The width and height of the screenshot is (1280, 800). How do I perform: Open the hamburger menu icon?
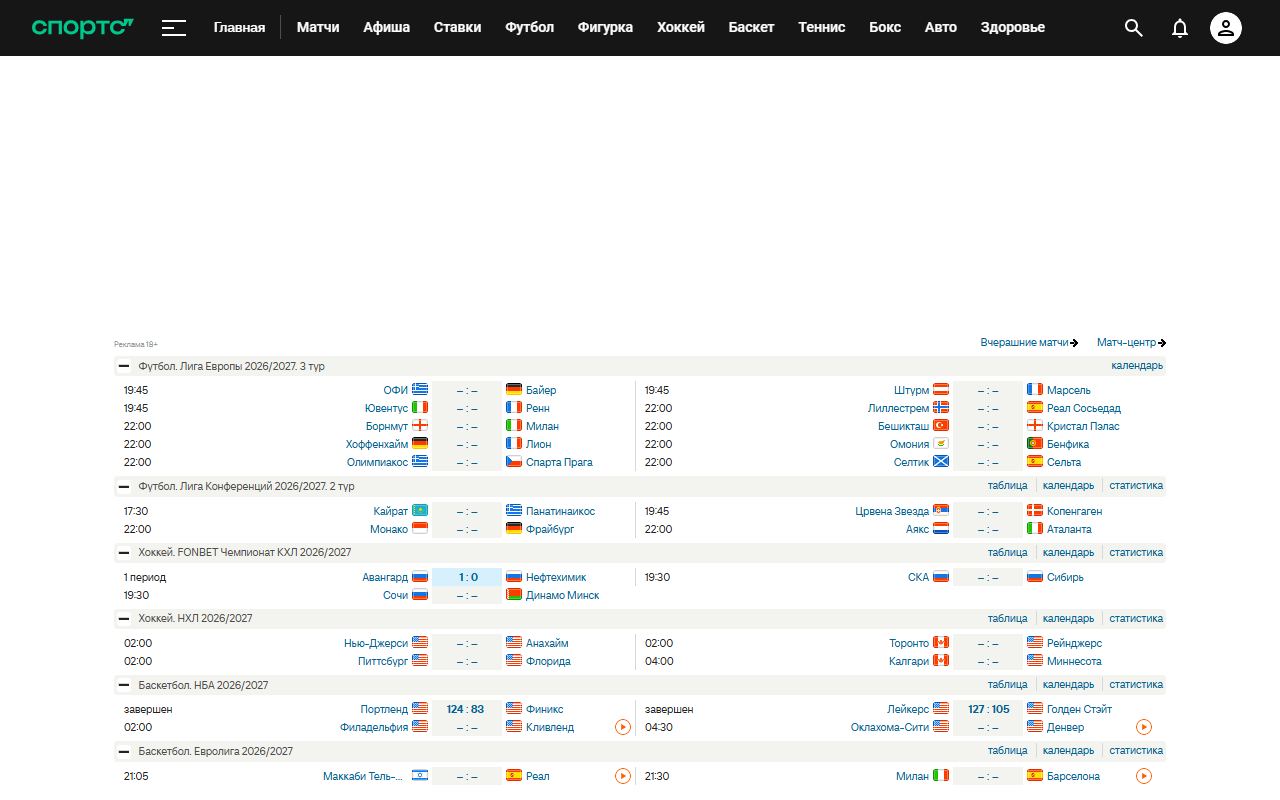[174, 28]
